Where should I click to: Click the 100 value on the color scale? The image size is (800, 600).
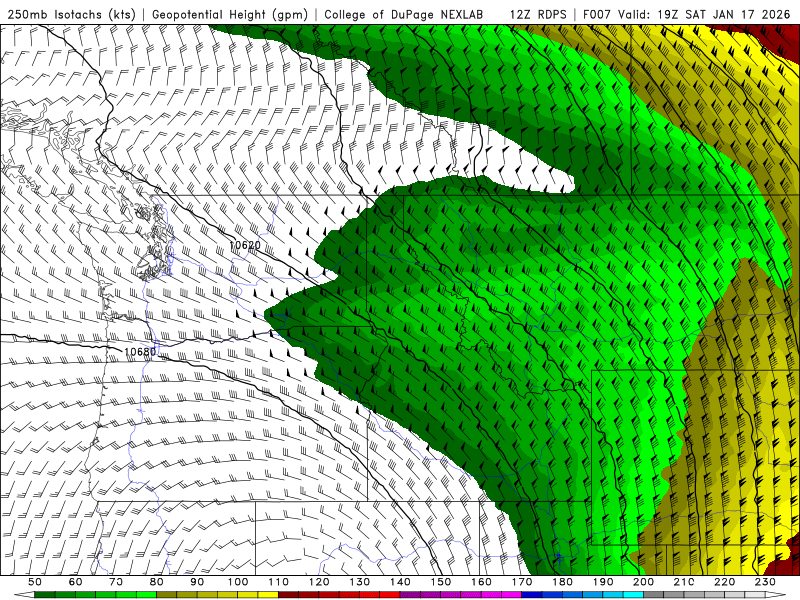[x=238, y=582]
